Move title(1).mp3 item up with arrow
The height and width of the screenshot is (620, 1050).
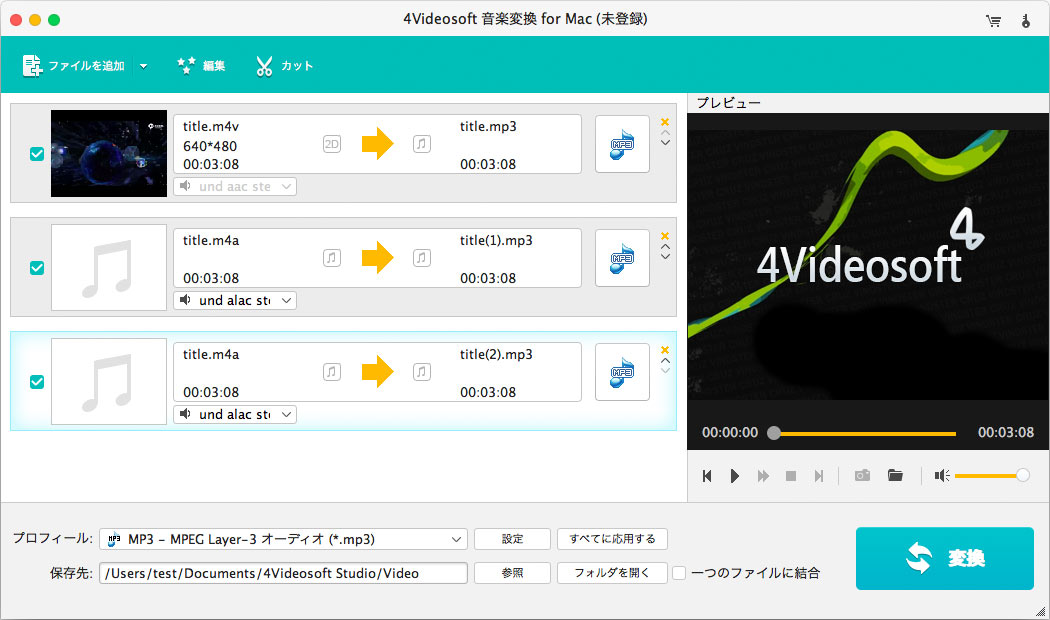(665, 246)
